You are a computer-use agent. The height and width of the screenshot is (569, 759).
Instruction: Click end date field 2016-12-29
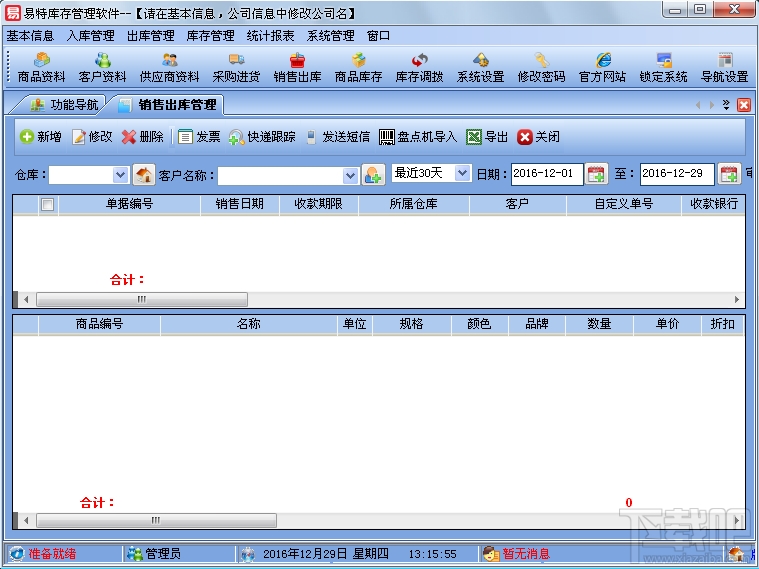click(x=677, y=174)
